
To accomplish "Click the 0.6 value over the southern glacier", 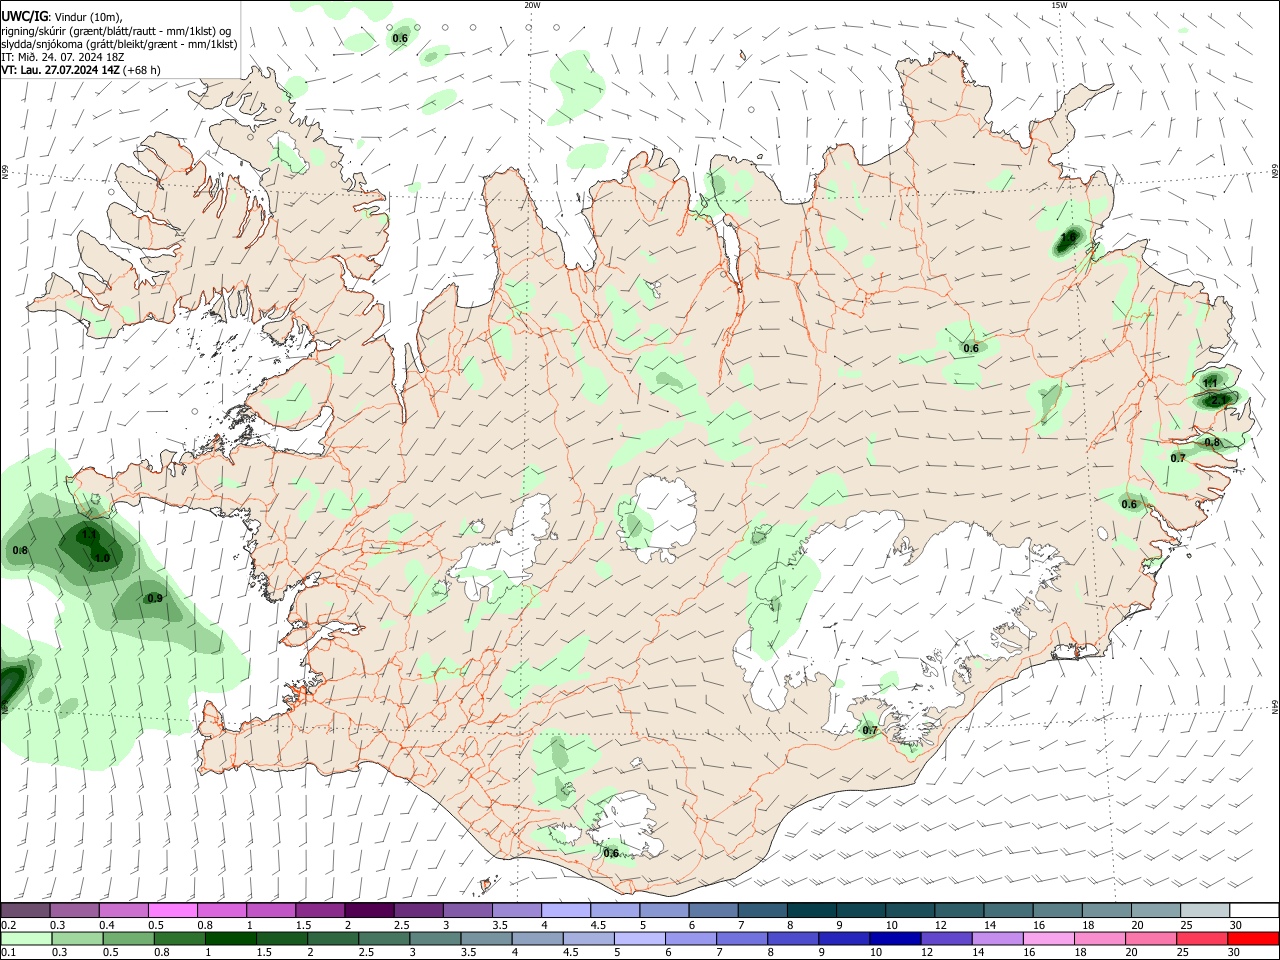I will (x=611, y=853).
